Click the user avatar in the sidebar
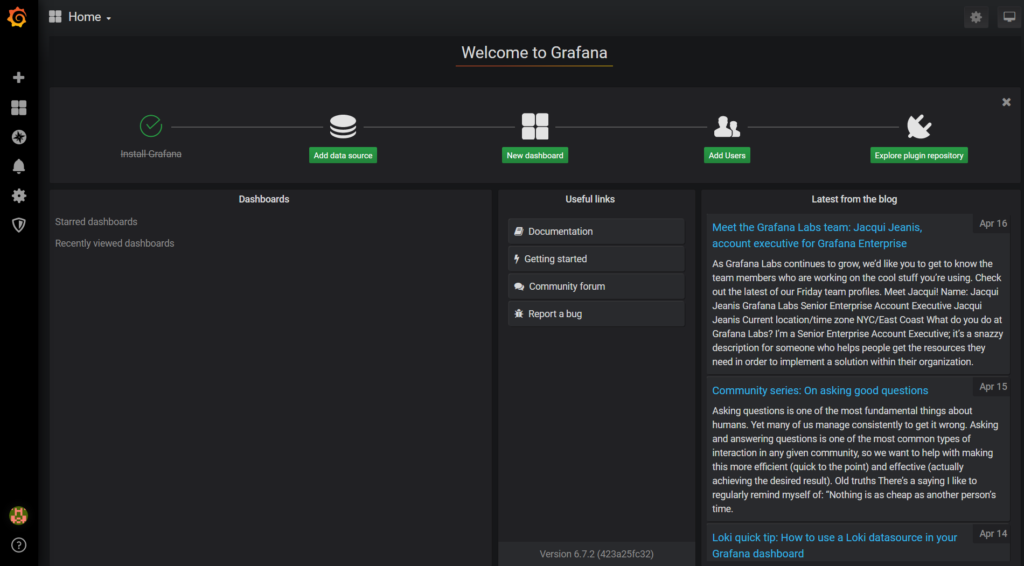1024x566 pixels. pyautogui.click(x=18, y=515)
